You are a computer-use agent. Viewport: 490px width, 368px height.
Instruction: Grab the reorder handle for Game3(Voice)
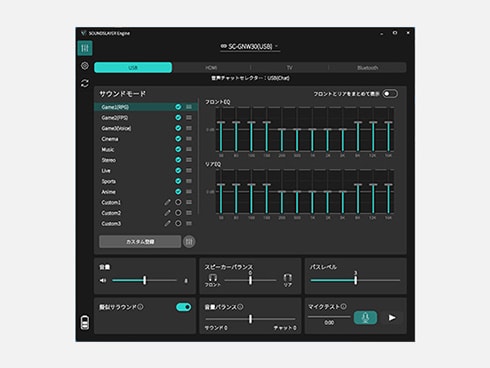[x=189, y=128]
